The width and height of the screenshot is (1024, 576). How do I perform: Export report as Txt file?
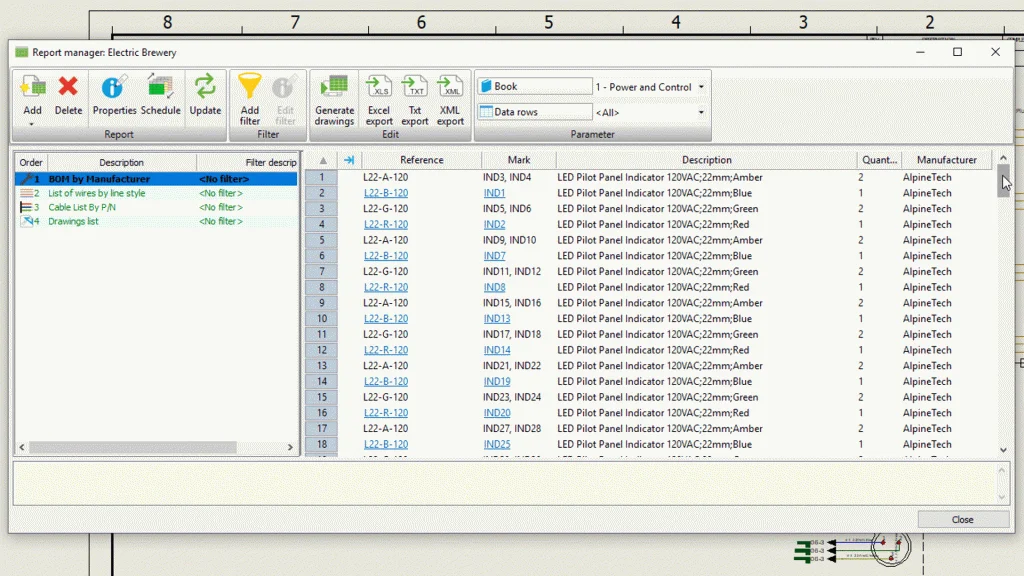[x=415, y=92]
